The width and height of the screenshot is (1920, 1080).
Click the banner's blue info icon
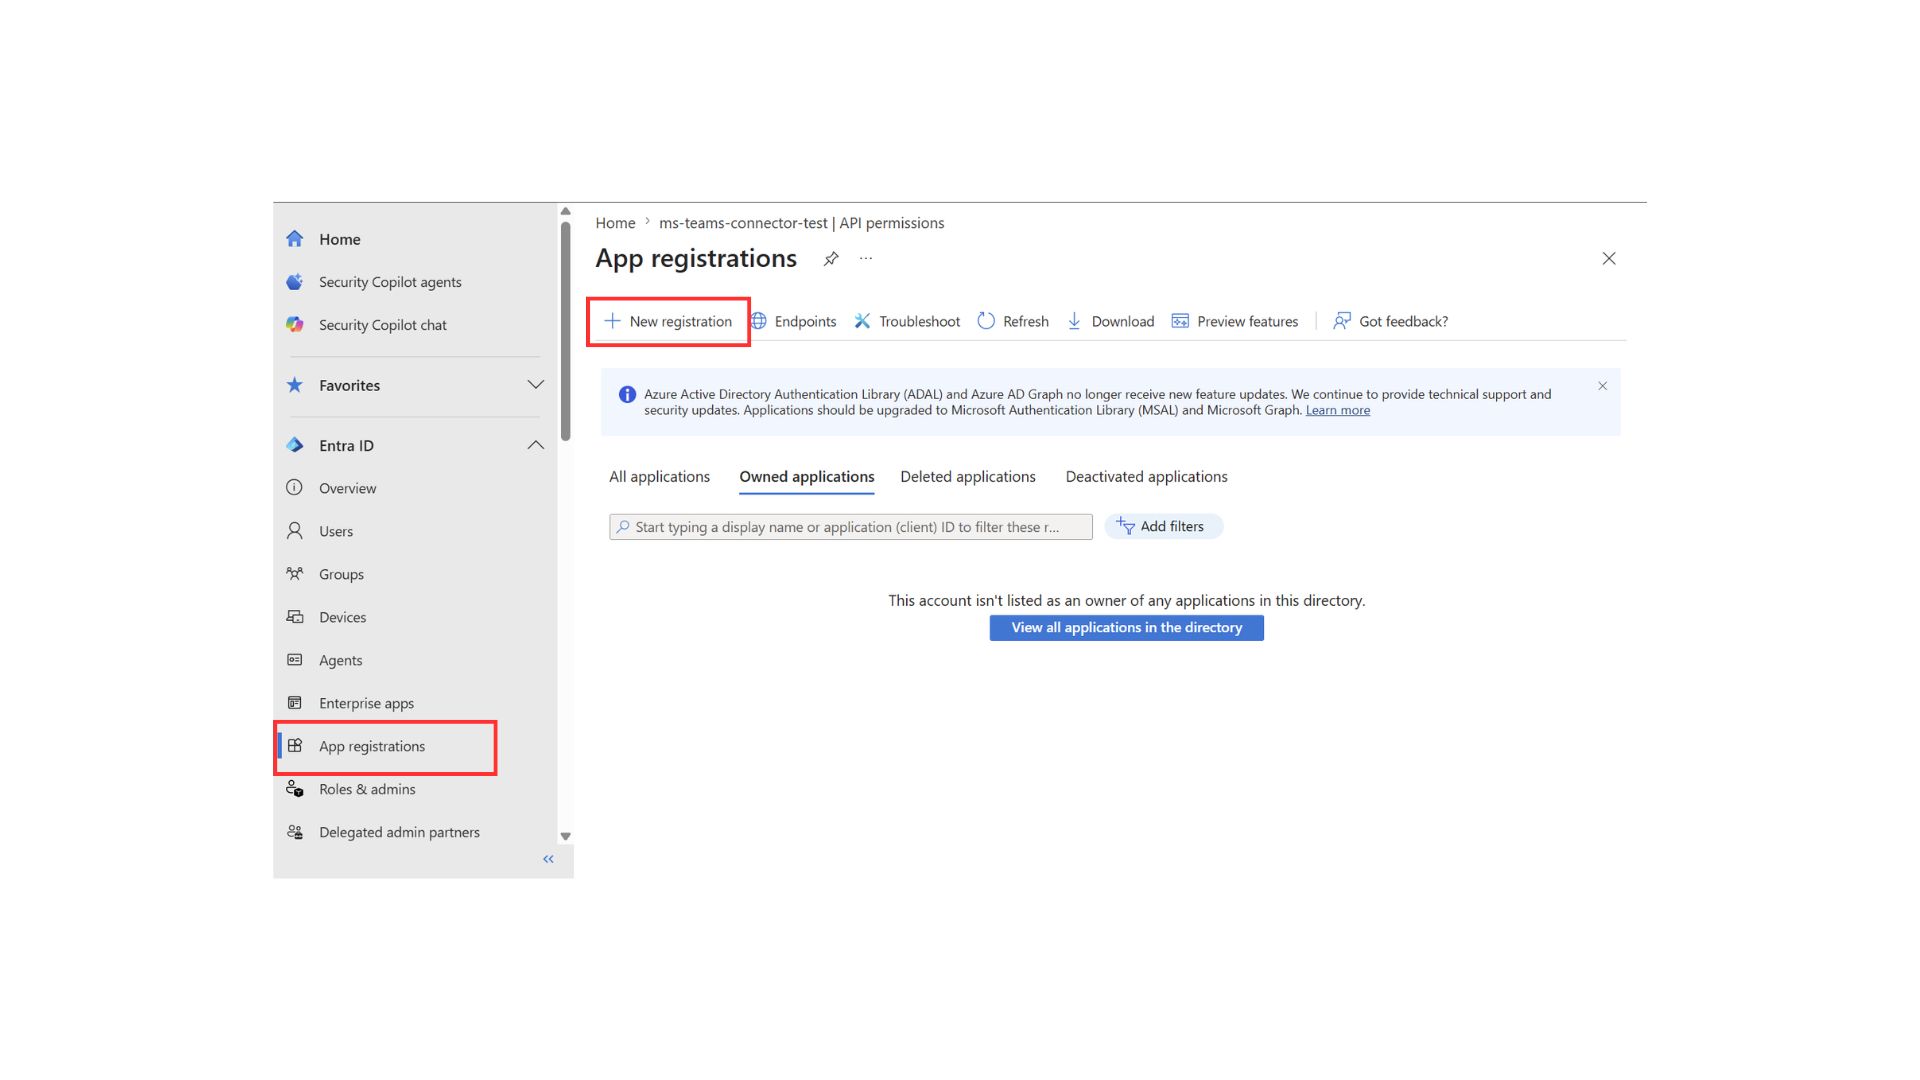coord(627,395)
